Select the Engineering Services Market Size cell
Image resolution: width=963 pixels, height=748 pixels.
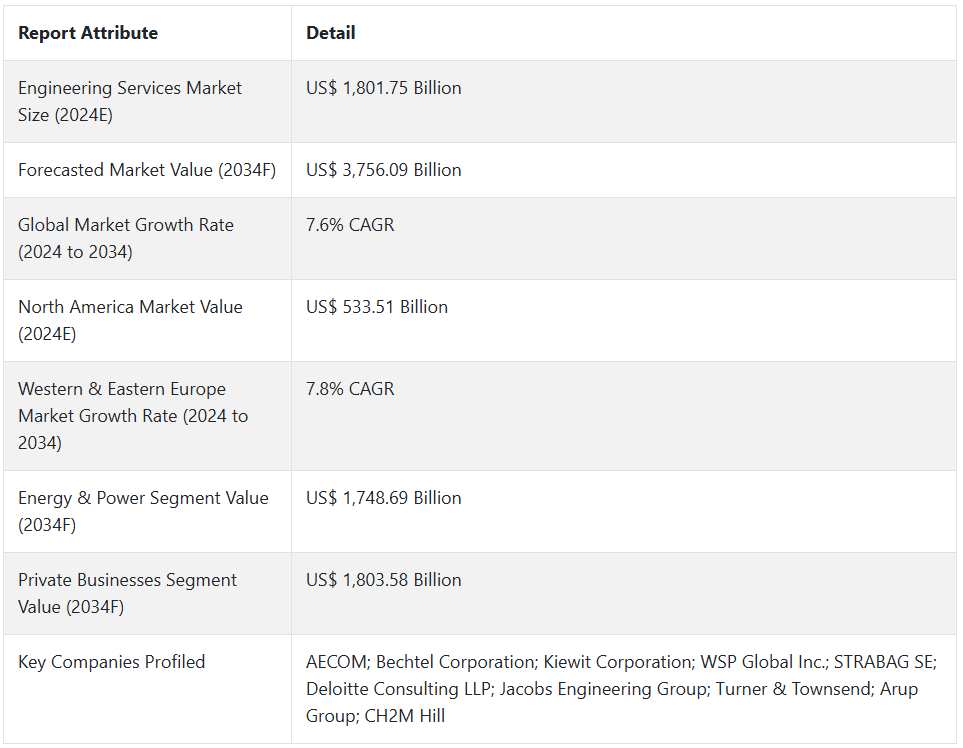pos(130,101)
